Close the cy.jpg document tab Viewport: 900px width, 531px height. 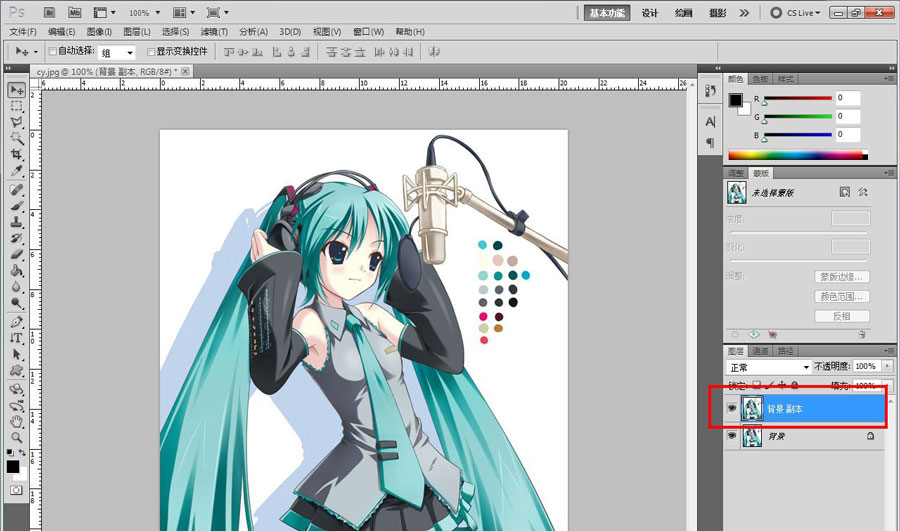(x=185, y=72)
